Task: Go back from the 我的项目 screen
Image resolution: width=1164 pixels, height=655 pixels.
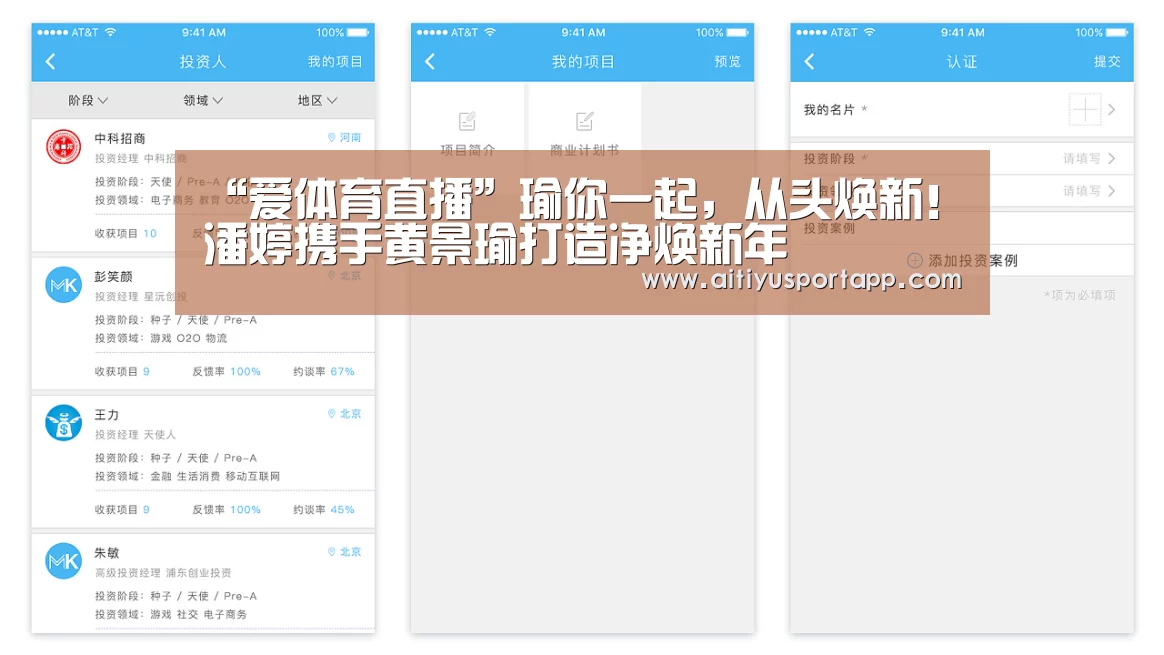Action: coord(430,62)
